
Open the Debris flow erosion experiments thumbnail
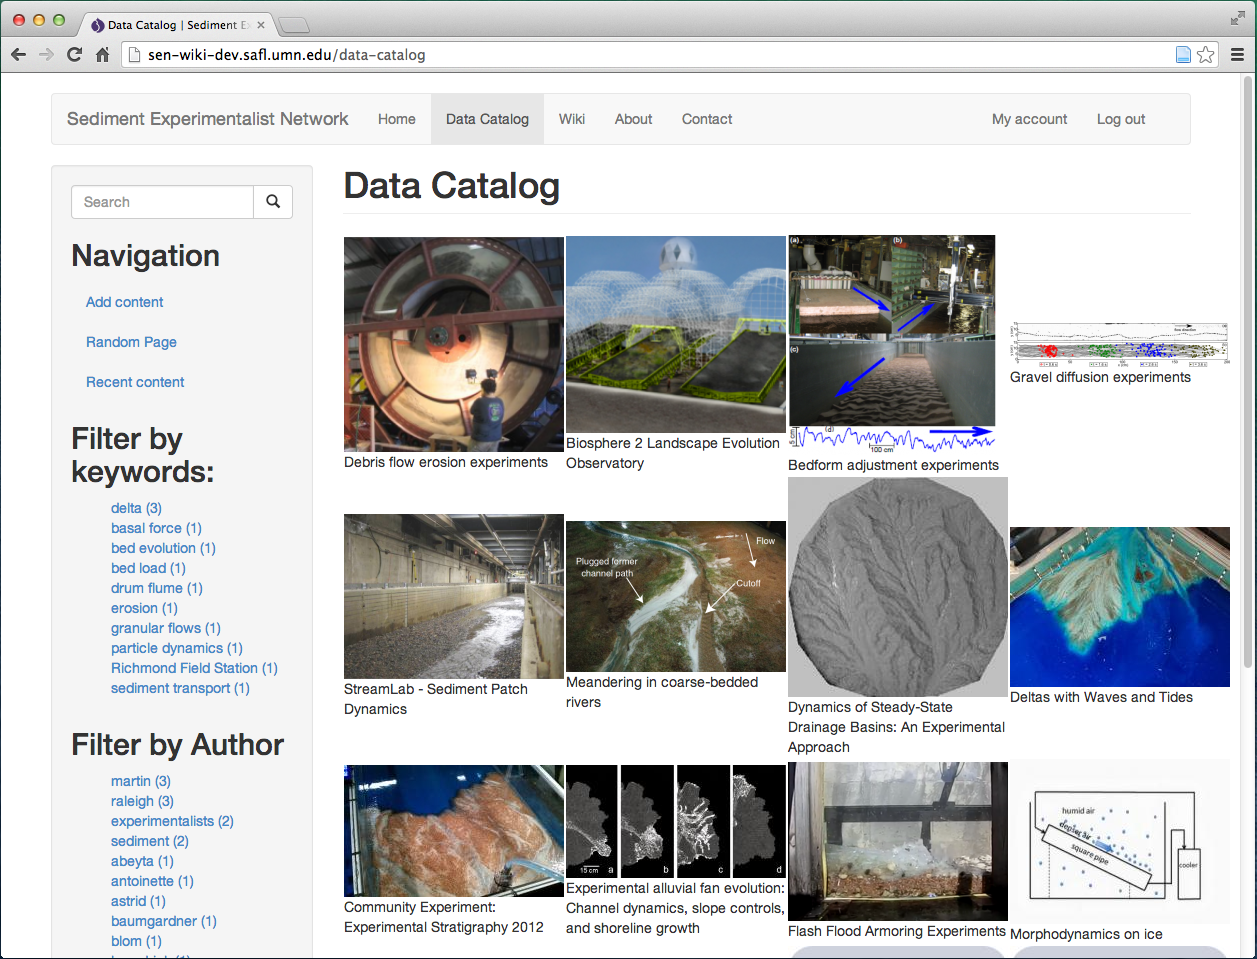(454, 344)
